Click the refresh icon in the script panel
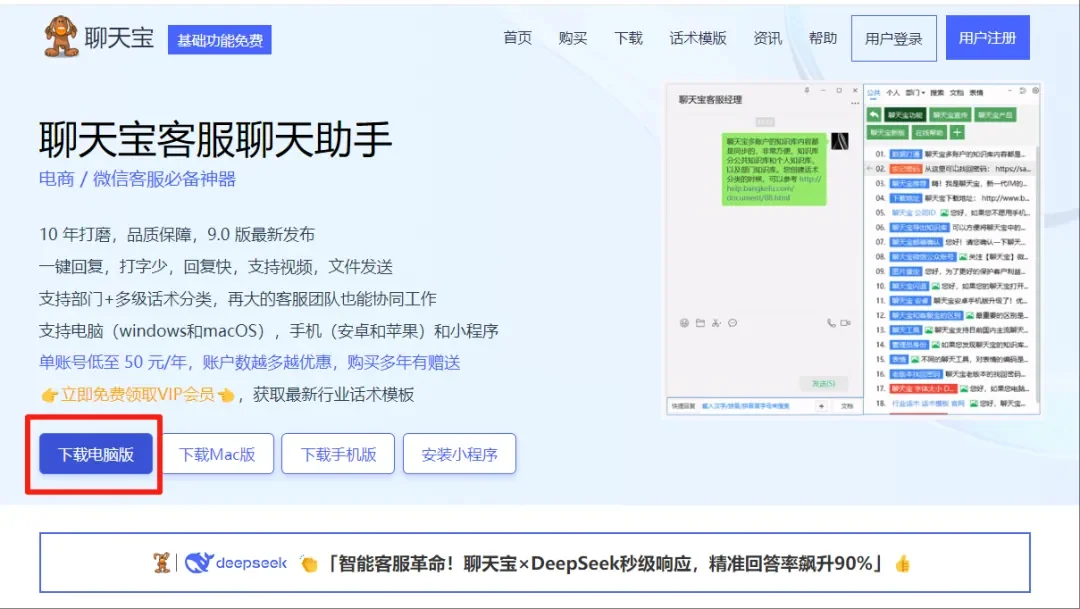 coord(1023,91)
